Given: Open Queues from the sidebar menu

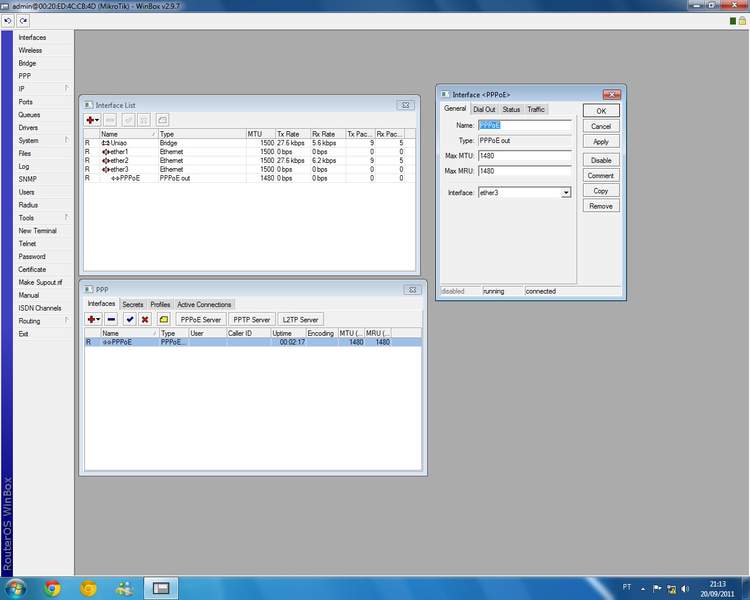Looking at the screenshot, I should [x=29, y=115].
